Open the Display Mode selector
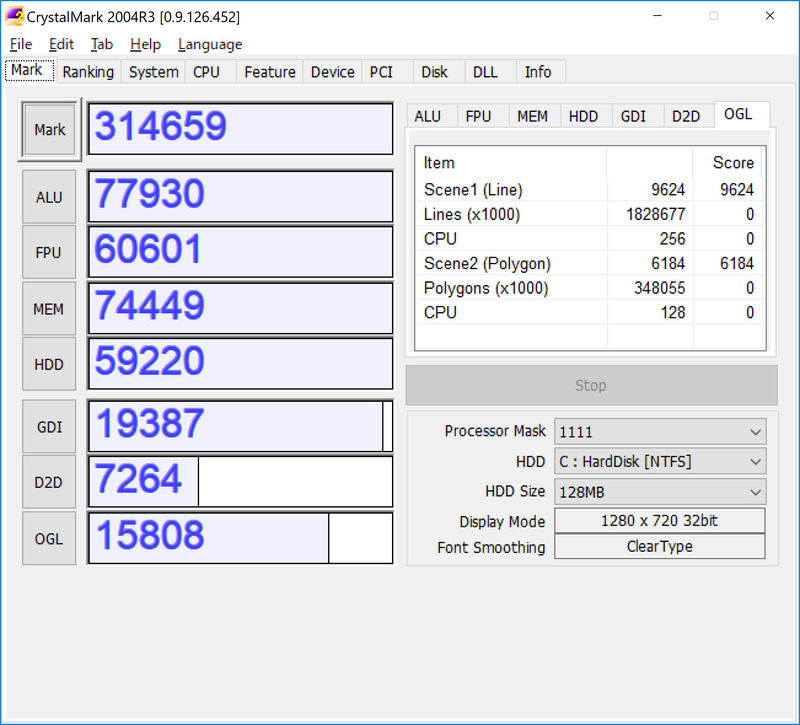This screenshot has width=800, height=725. [660, 521]
